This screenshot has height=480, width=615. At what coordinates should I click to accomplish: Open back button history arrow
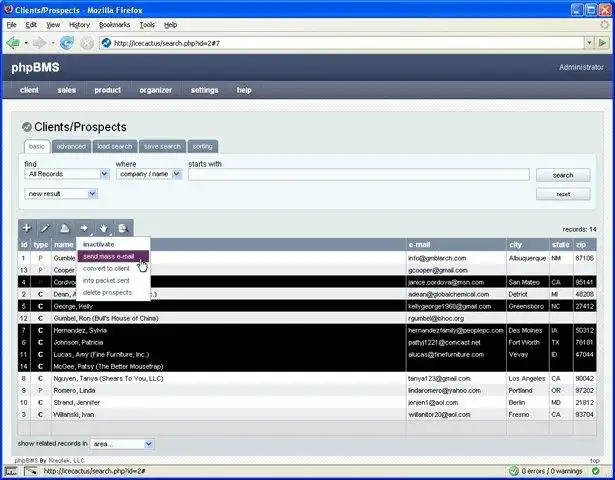click(x=26, y=43)
